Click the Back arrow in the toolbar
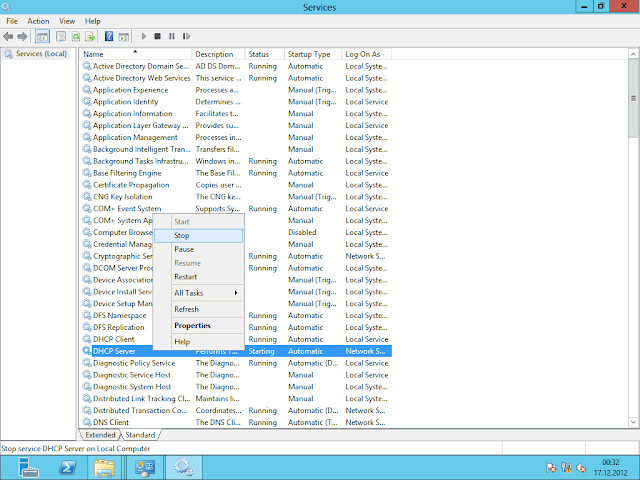 8,36
